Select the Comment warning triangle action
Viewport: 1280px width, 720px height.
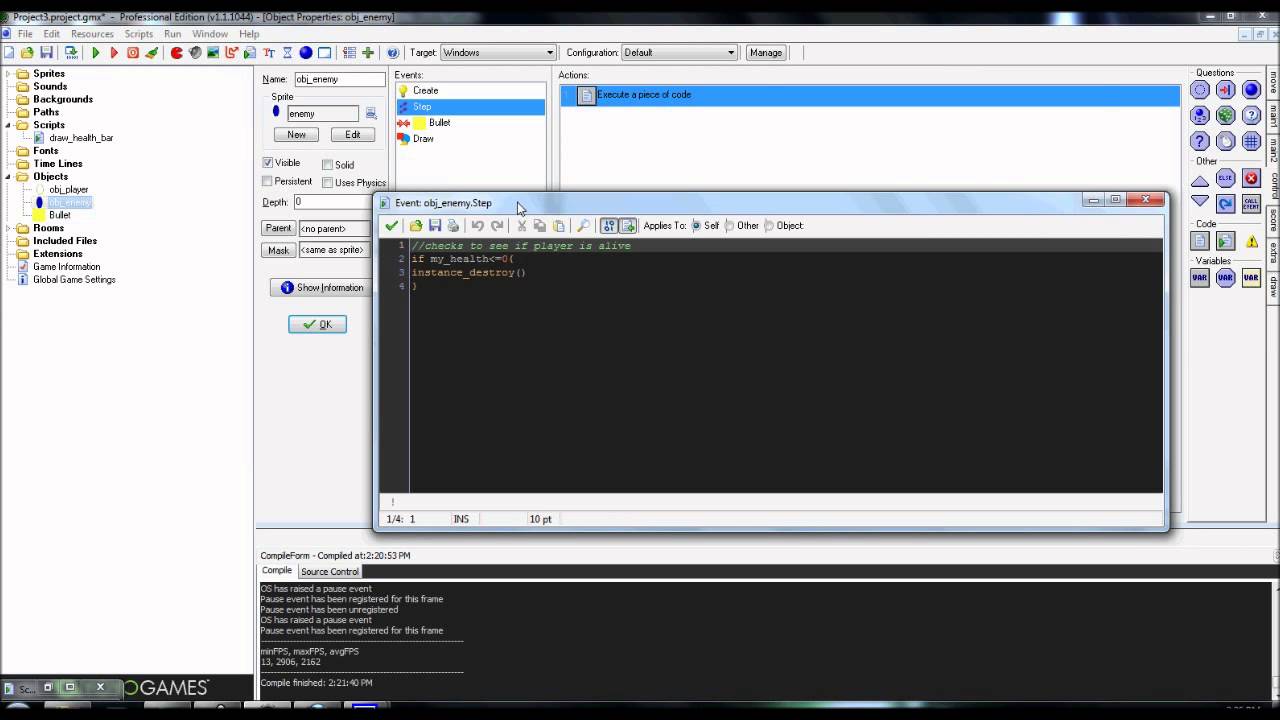click(x=1251, y=242)
